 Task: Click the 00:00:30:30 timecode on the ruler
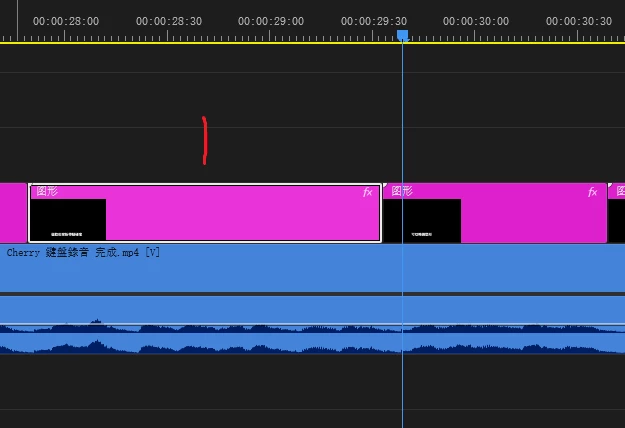pyautogui.click(x=579, y=21)
